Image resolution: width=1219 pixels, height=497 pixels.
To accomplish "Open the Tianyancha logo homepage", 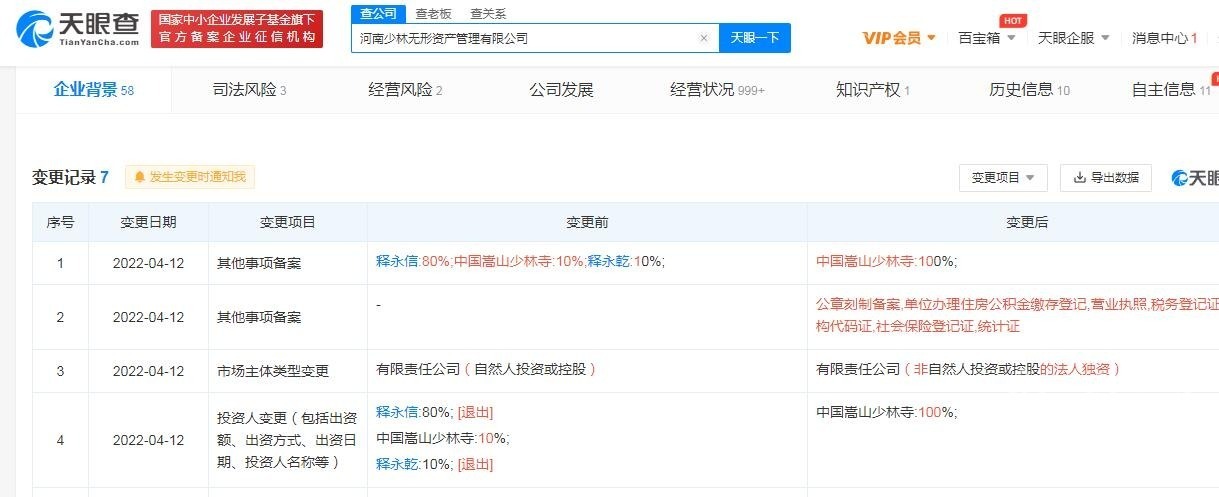I will point(78,29).
